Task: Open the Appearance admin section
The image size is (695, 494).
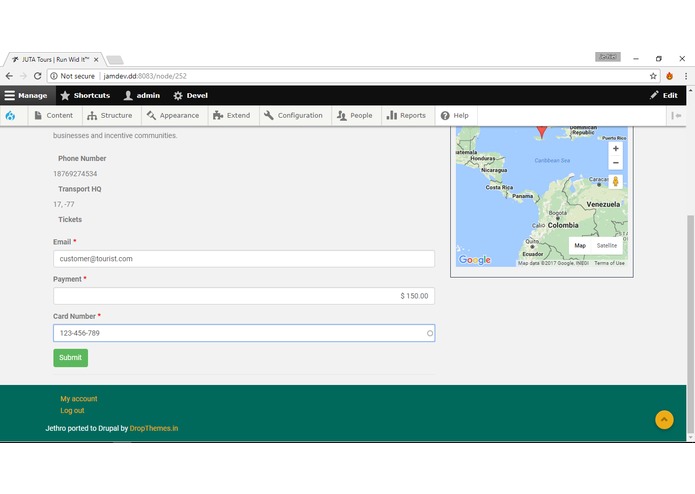Action: (173, 116)
